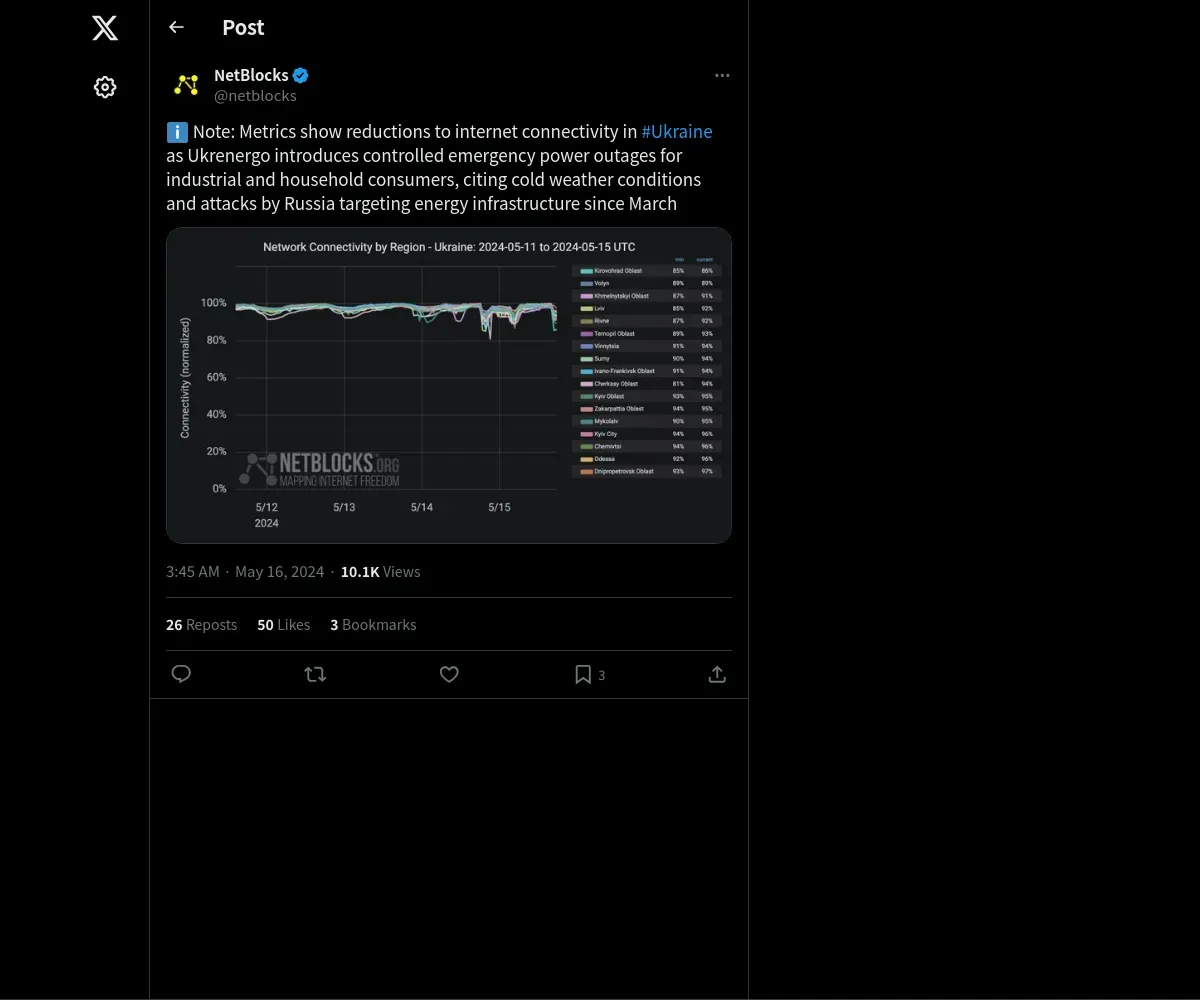Click the 3 Bookmarks count
The height and width of the screenshot is (1000, 1200).
373,624
